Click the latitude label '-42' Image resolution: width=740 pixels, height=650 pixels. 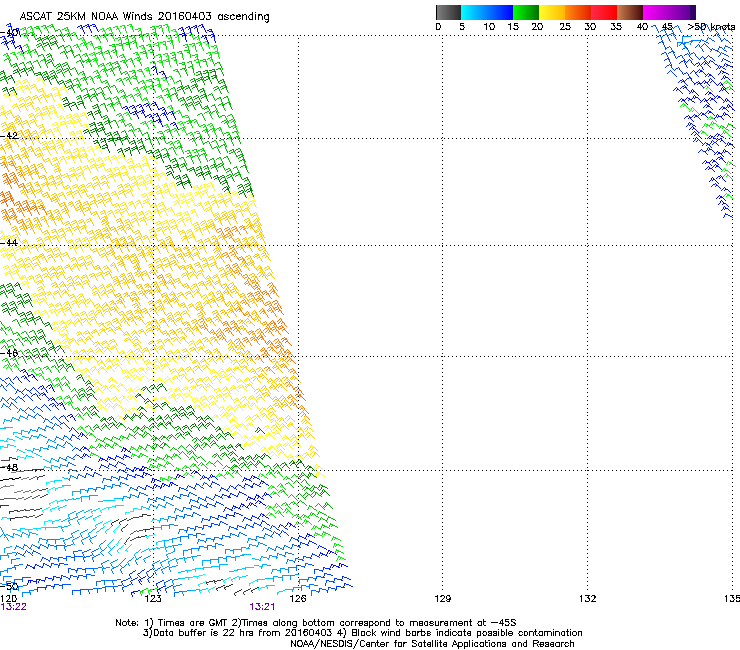click(x=9, y=135)
